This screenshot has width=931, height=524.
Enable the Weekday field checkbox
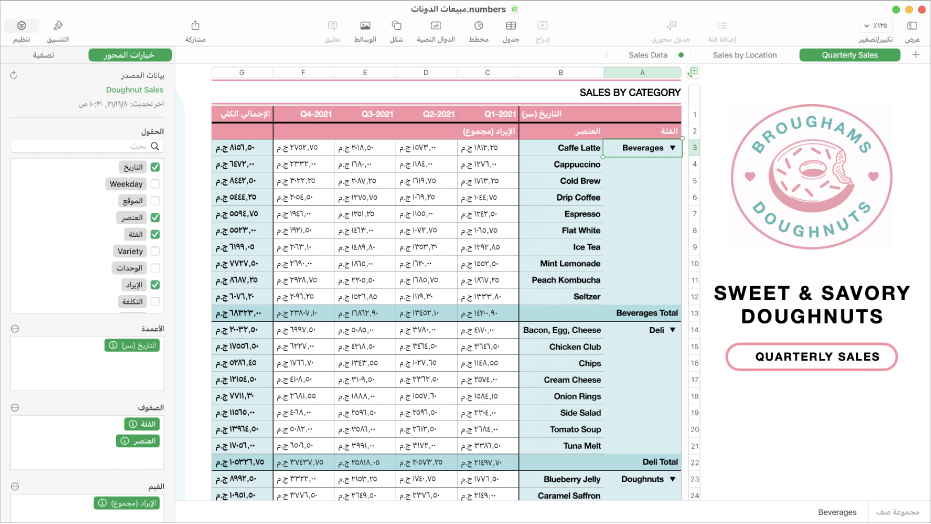tap(155, 184)
